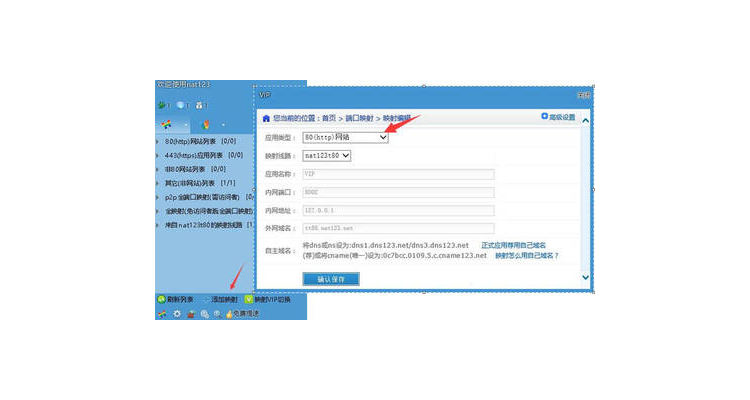Click the 关闭 button on the VIP dialog
Image resolution: width=750 pixels, height=400 pixels.
(584, 95)
